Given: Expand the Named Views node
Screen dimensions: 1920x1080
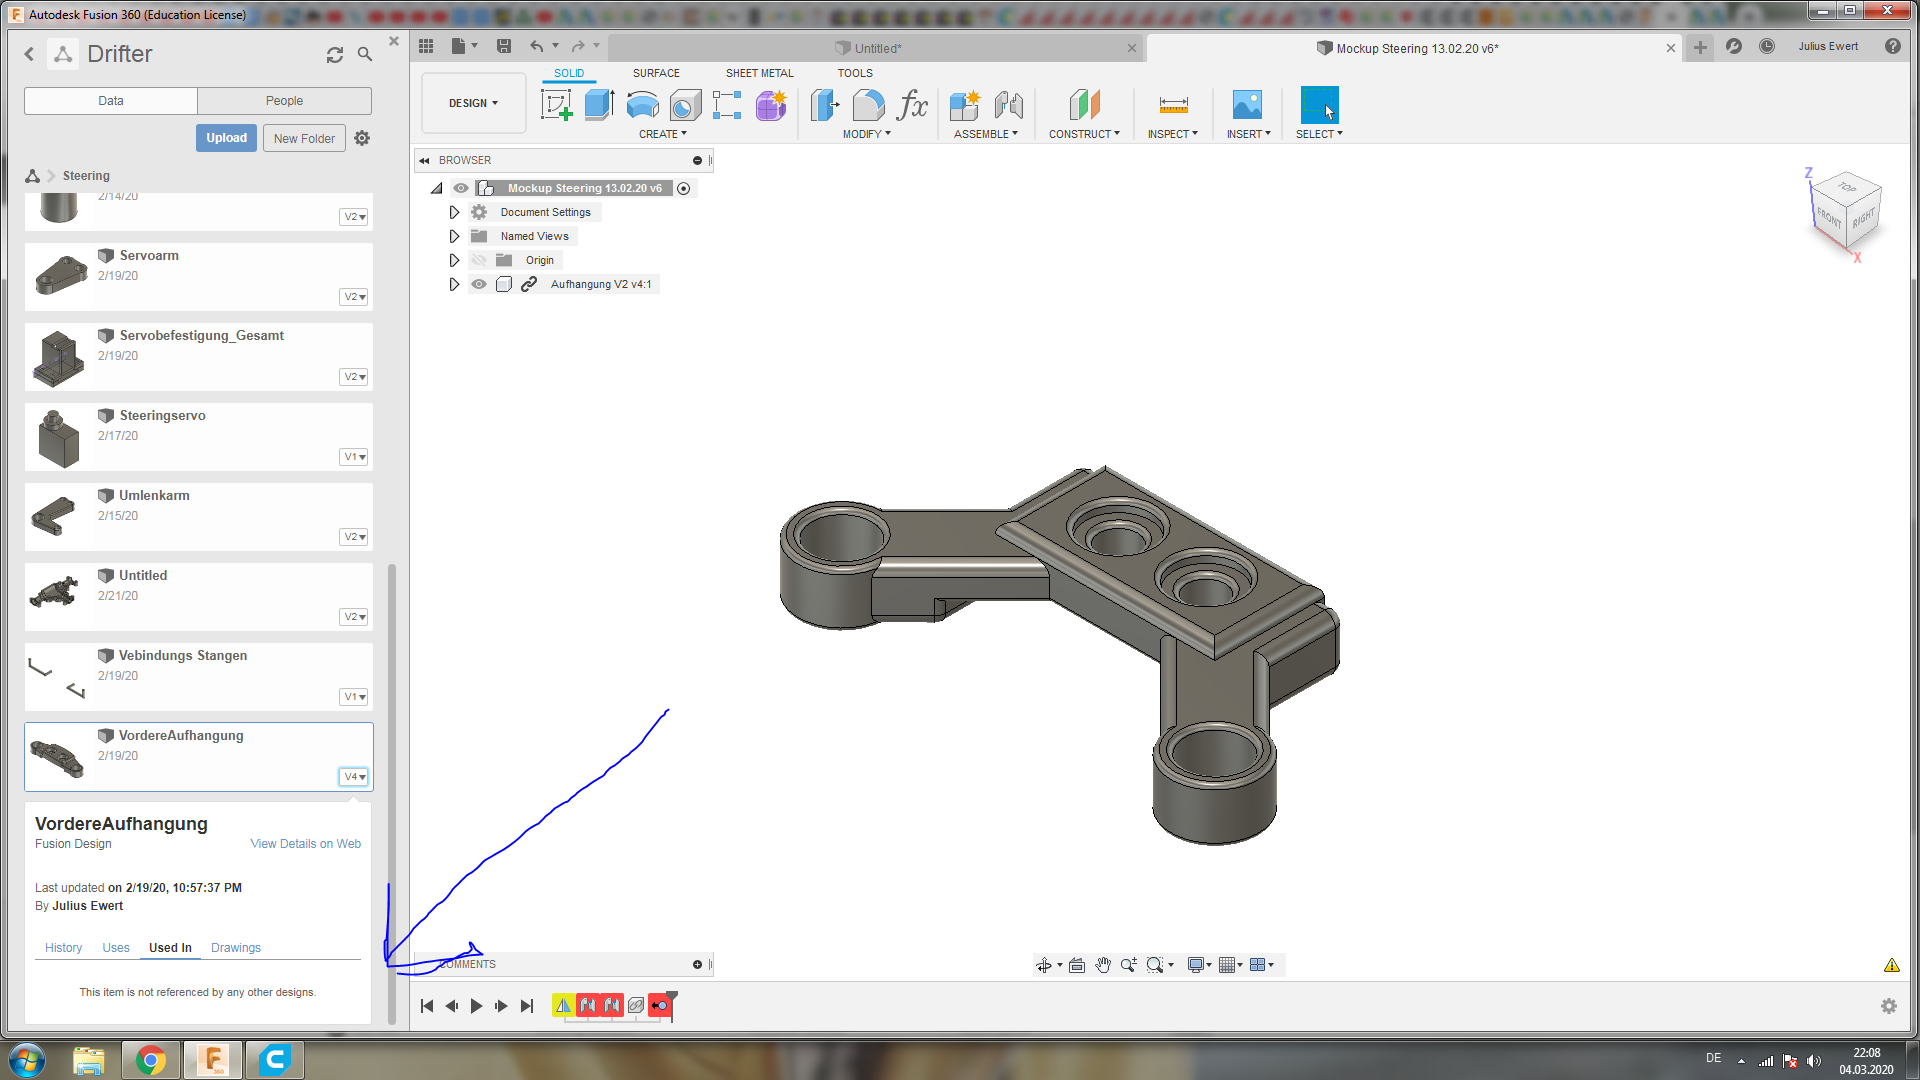Looking at the screenshot, I should click(x=454, y=236).
